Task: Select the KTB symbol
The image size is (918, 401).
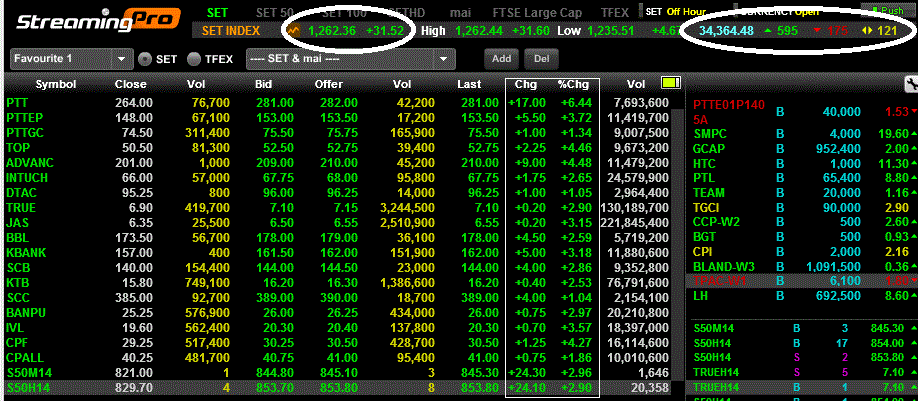Action: click(x=17, y=283)
